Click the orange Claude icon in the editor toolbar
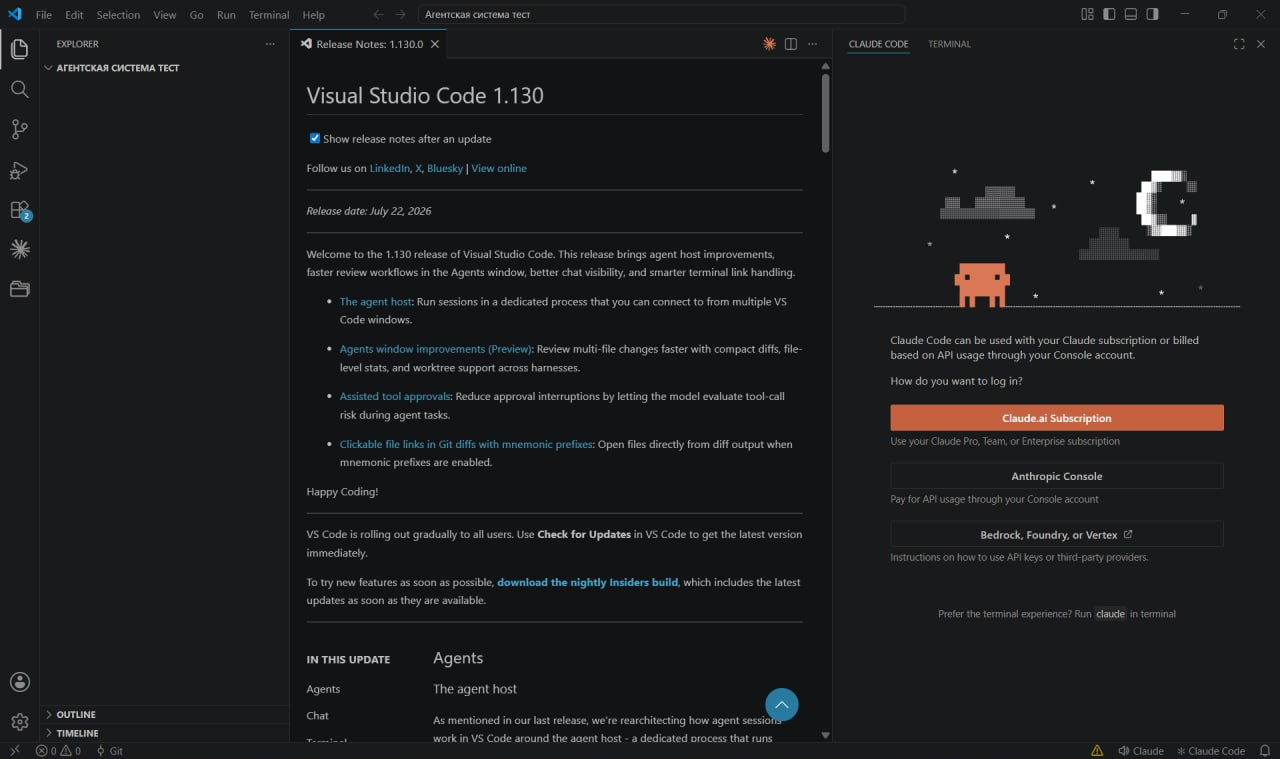 (769, 44)
